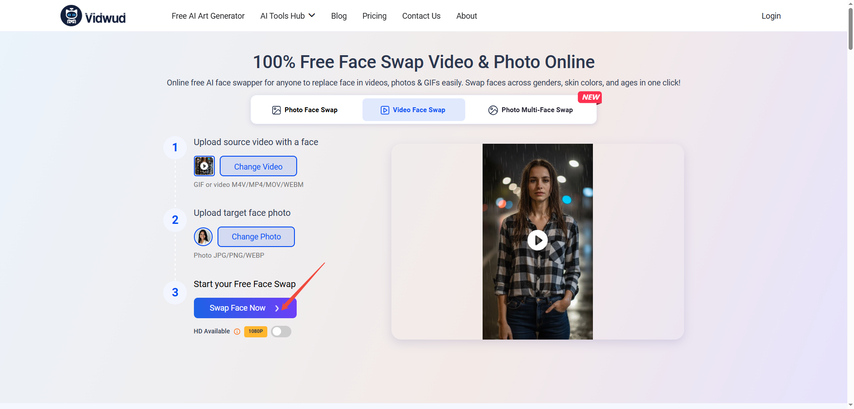Click 'Start your Free Face Swap' text
The height and width of the screenshot is (409, 854).
245,284
